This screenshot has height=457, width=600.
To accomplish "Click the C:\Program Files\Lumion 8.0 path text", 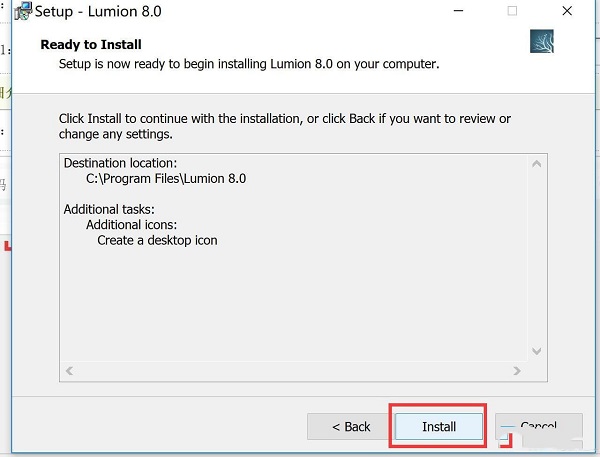I will [x=166, y=179].
